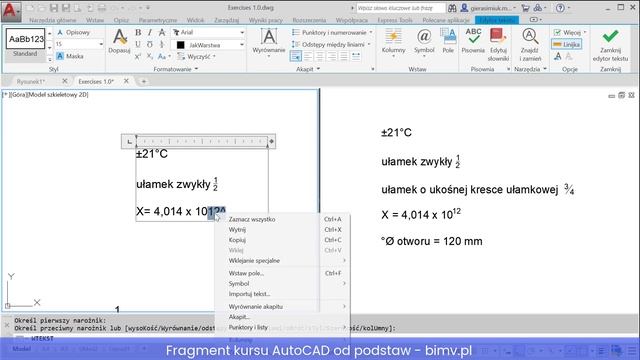Open the Wyrównanie justification button

[269, 42]
